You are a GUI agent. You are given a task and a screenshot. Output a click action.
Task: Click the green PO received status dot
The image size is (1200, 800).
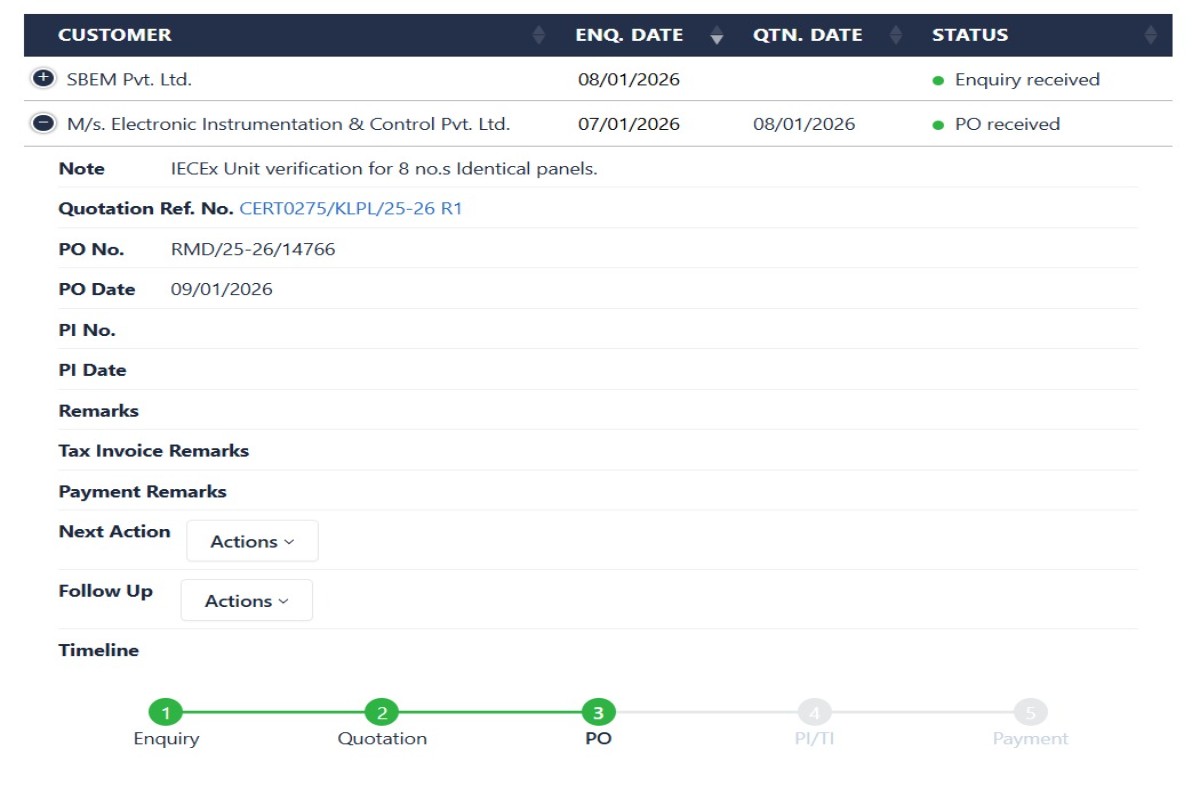pyautogui.click(x=938, y=125)
